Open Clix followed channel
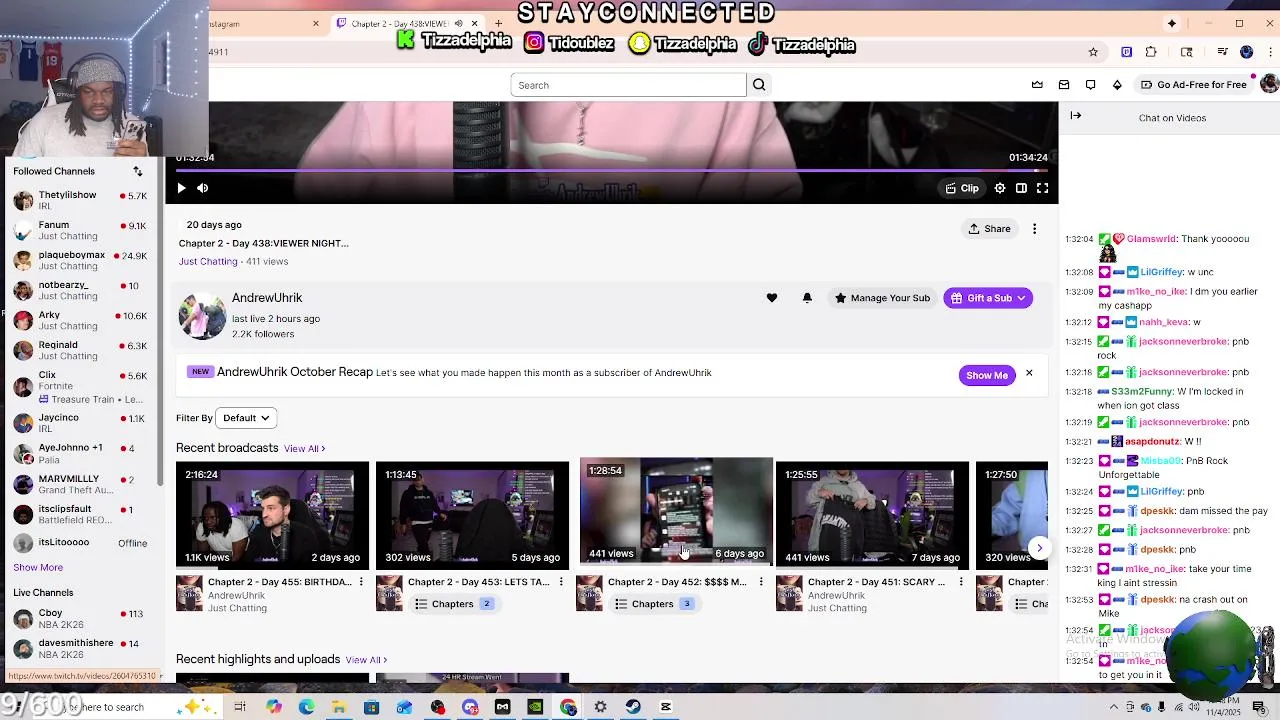This screenshot has height=720, width=1280. [82, 386]
